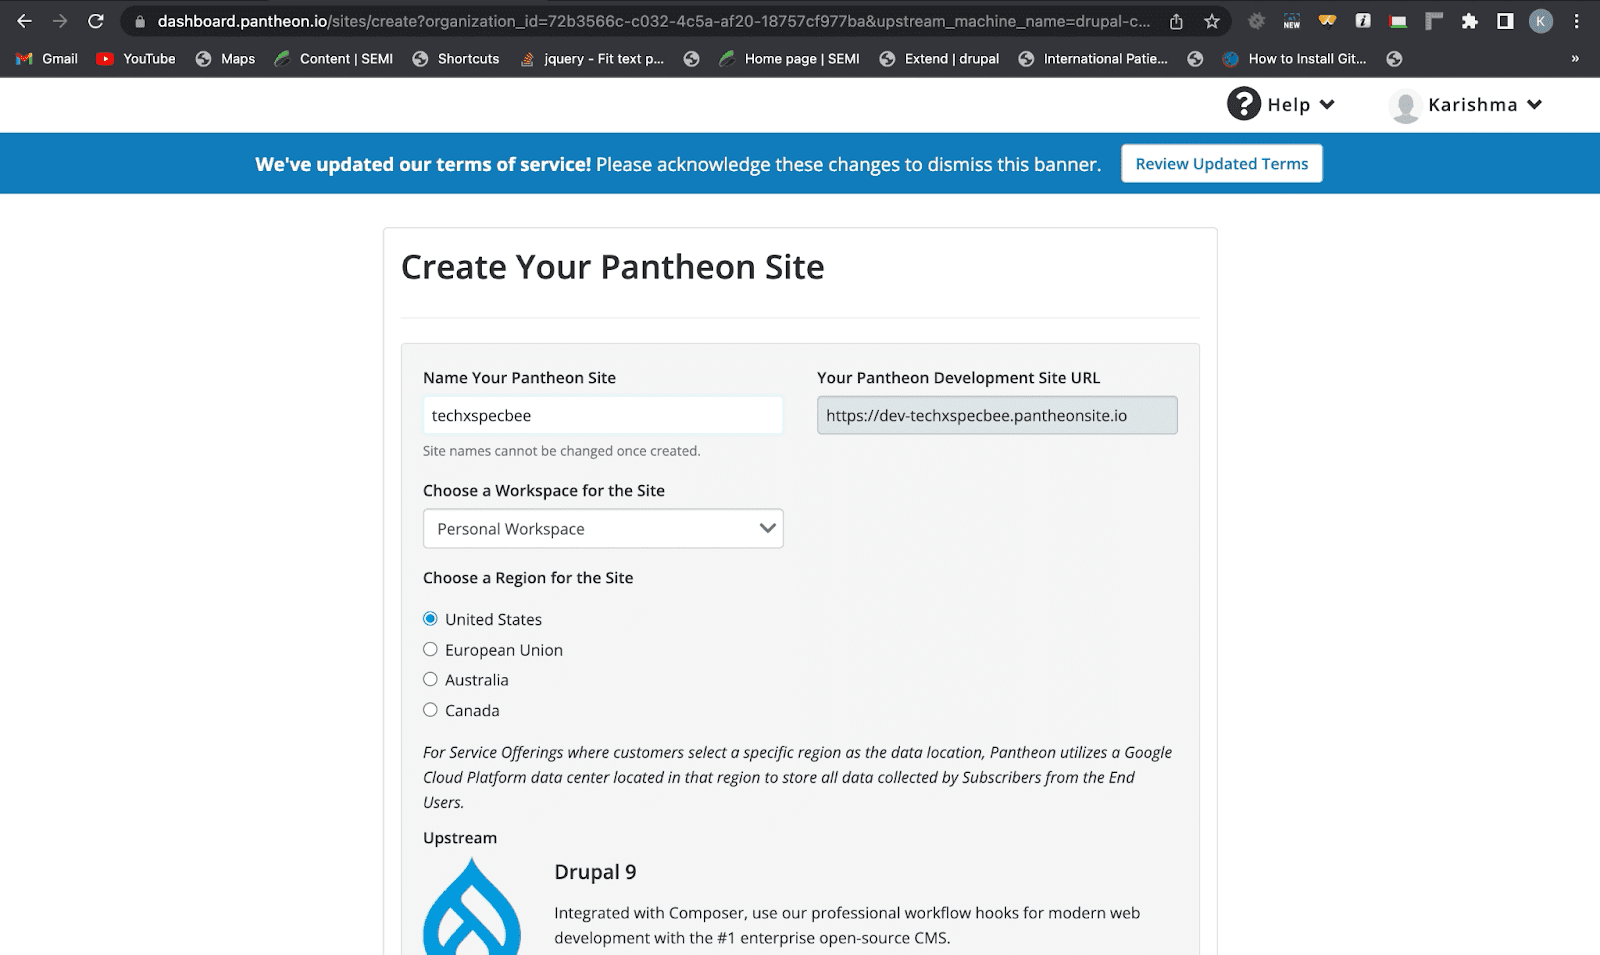Open the Maps bookmark
Viewport: 1600px width, 955px height.
[x=225, y=59]
